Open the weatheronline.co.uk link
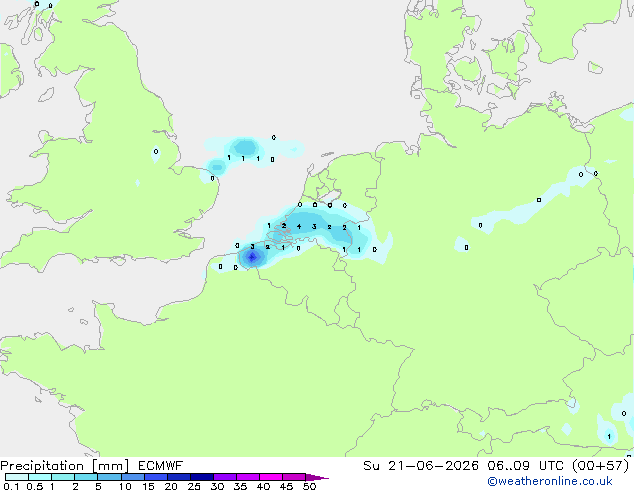This screenshot has width=634, height=490. (550, 482)
